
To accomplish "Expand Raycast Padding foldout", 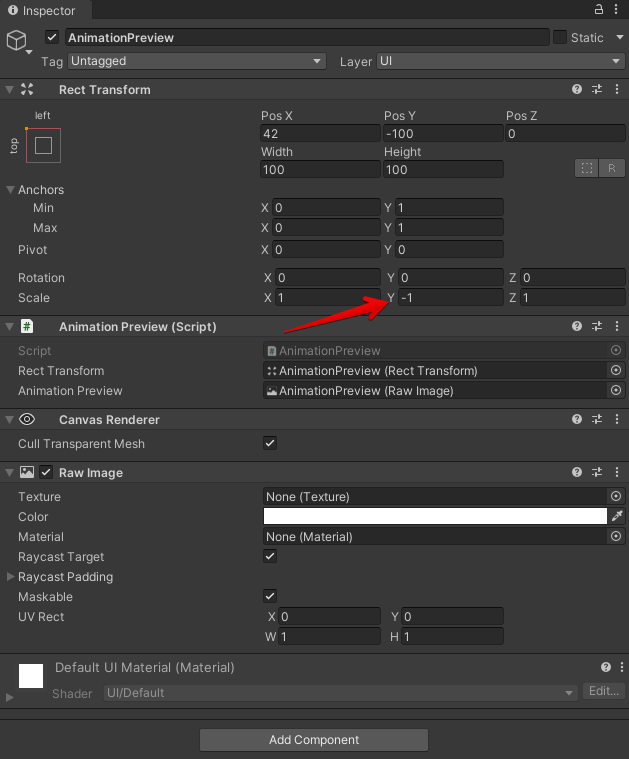I will click(x=10, y=577).
